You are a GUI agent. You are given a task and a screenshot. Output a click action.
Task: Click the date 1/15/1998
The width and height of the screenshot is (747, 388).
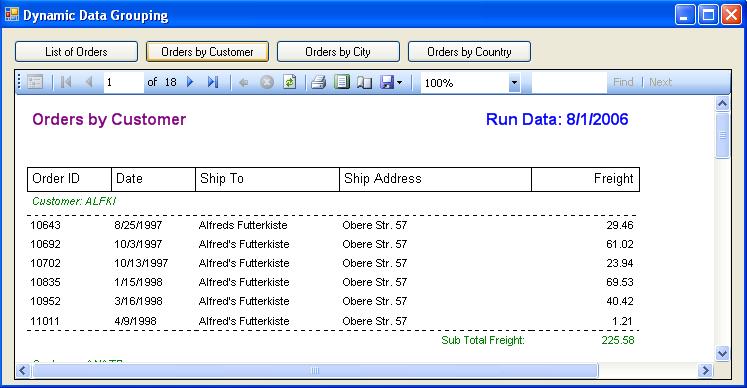pos(138,282)
